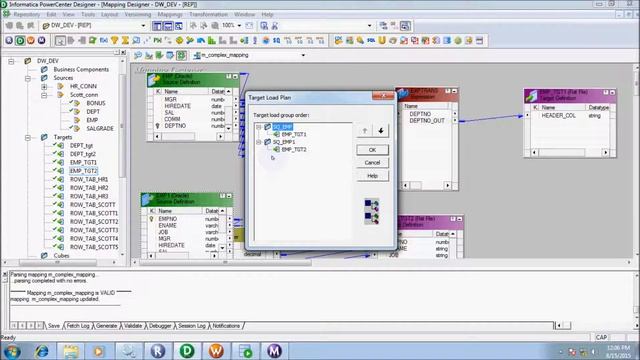Open Source Analyzer tool icon above workspace
This screenshot has height=360, width=640.
138,55
